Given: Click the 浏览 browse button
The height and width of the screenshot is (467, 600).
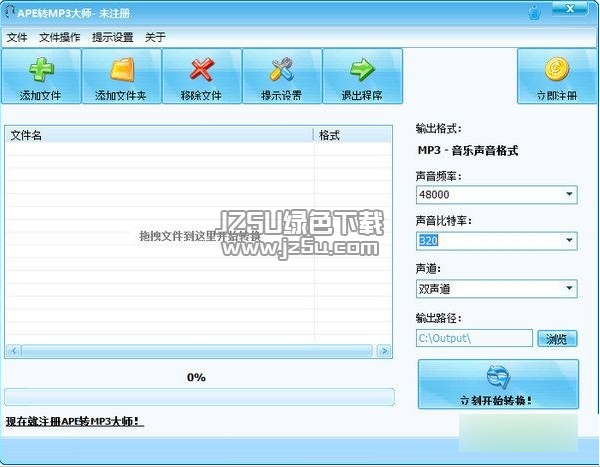Looking at the screenshot, I should point(557,339).
